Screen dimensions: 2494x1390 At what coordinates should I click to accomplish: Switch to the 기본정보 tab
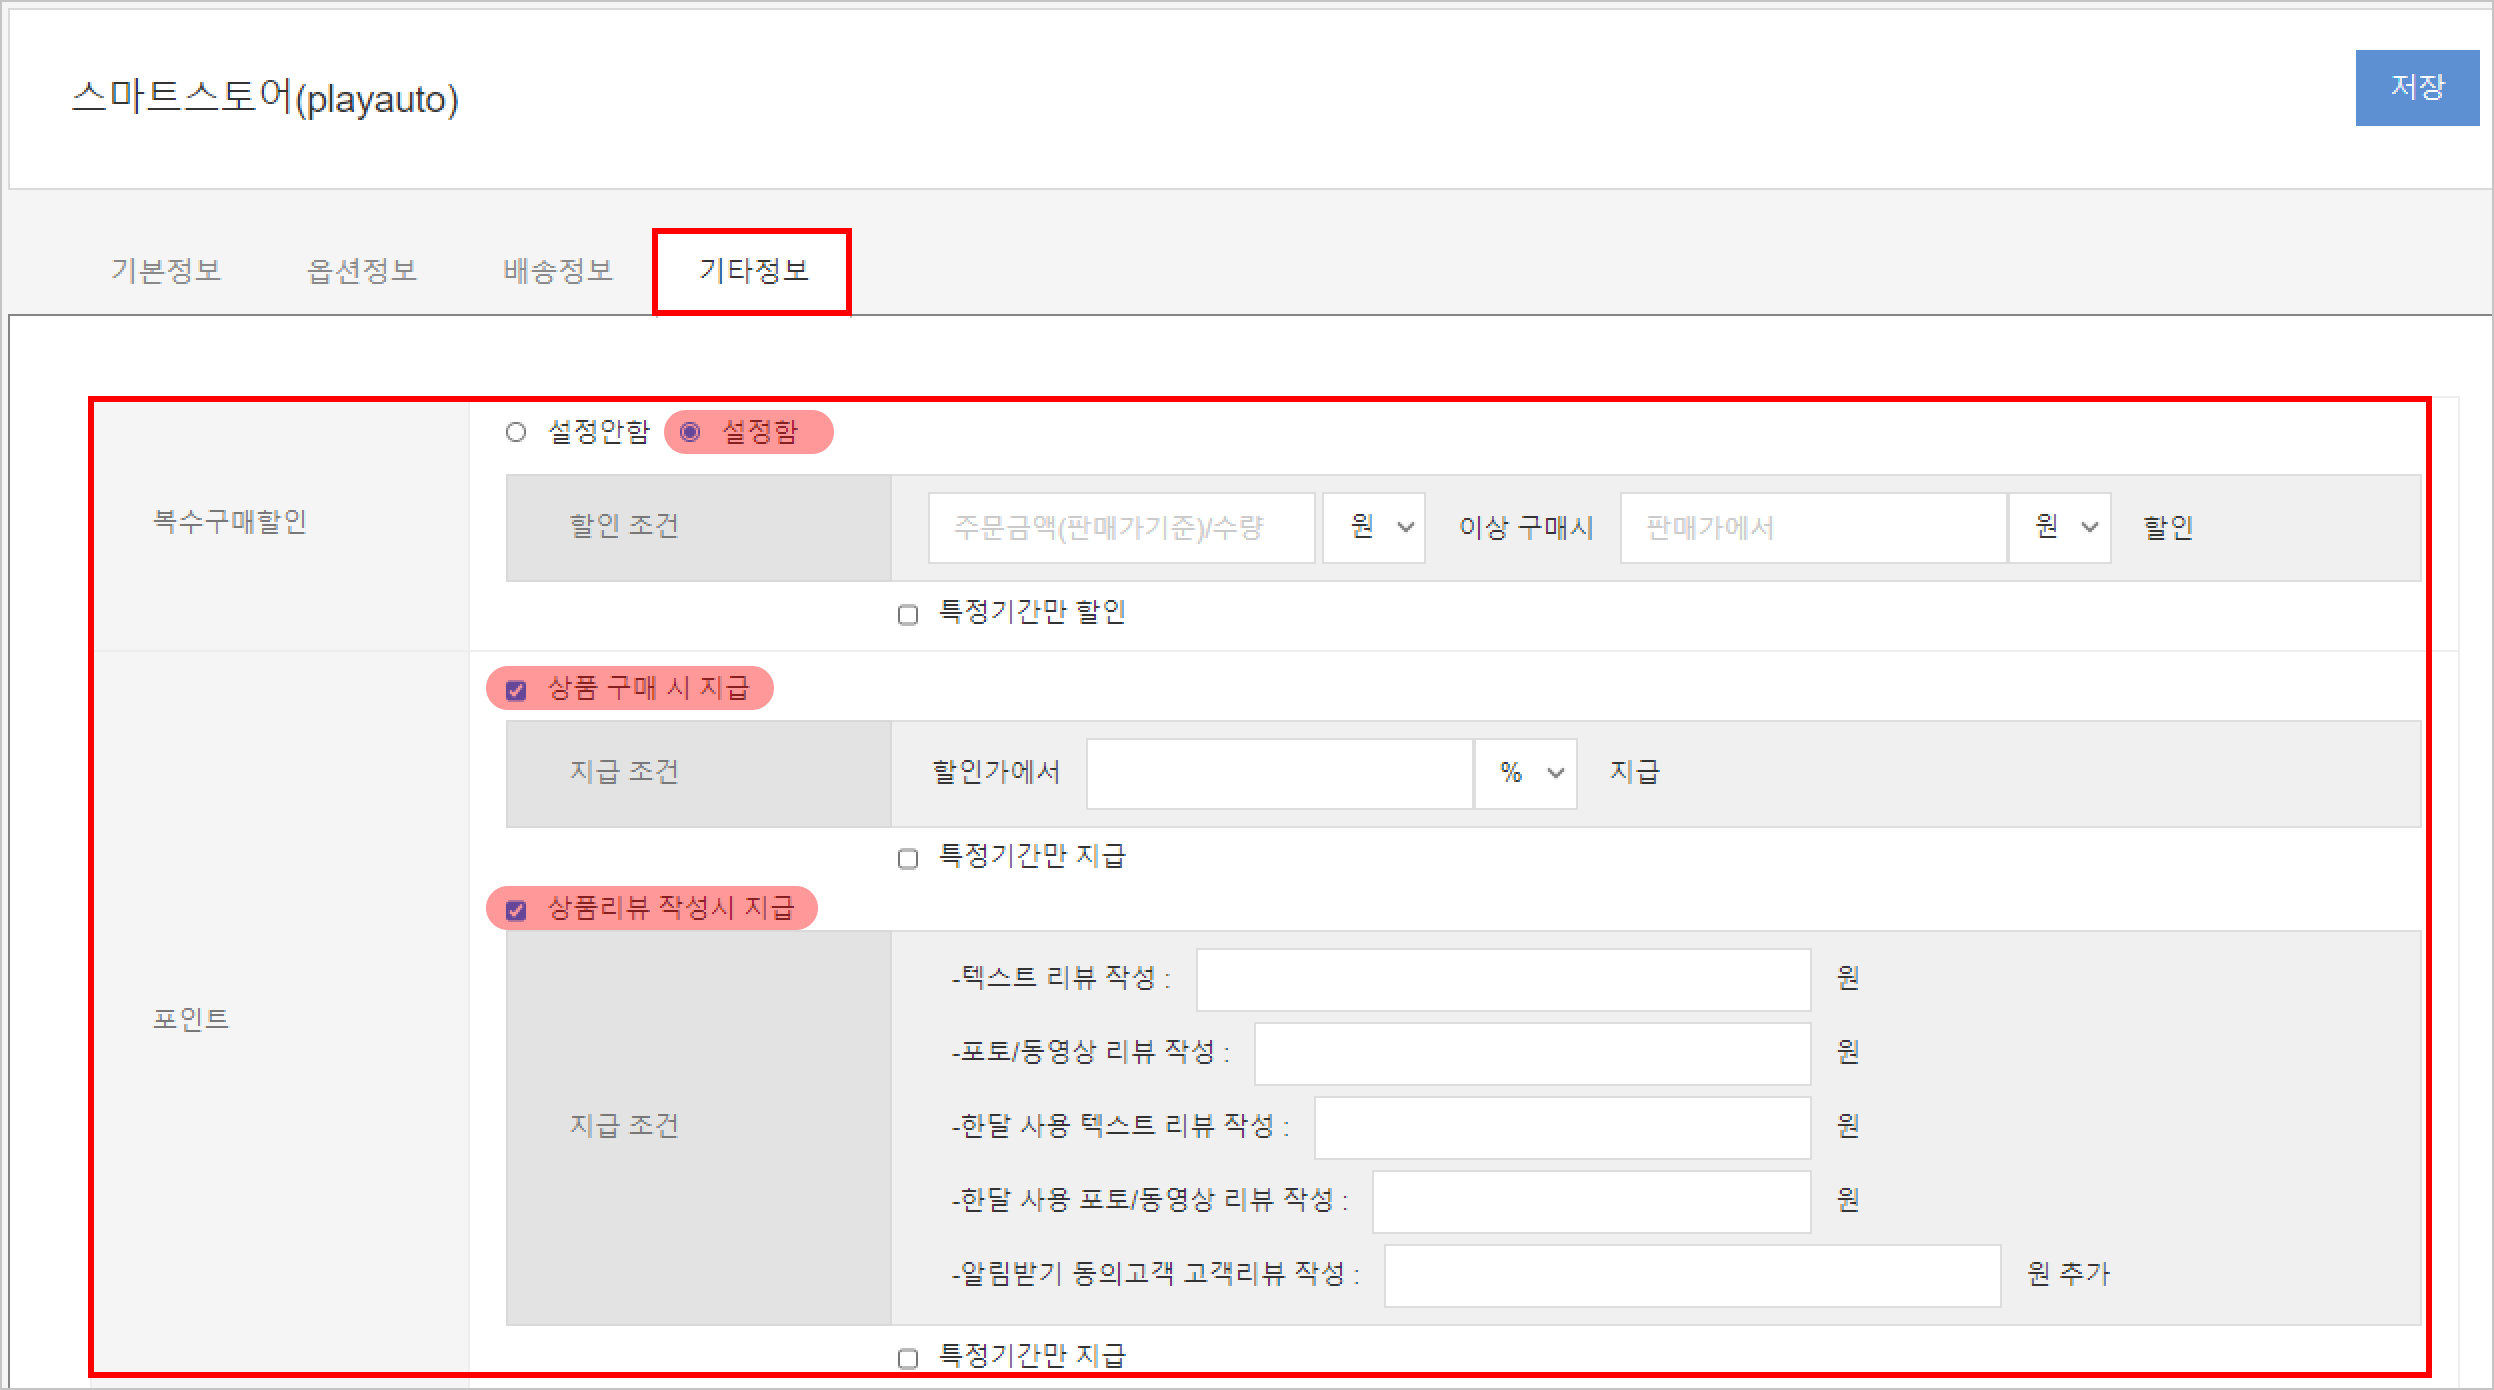tap(166, 270)
